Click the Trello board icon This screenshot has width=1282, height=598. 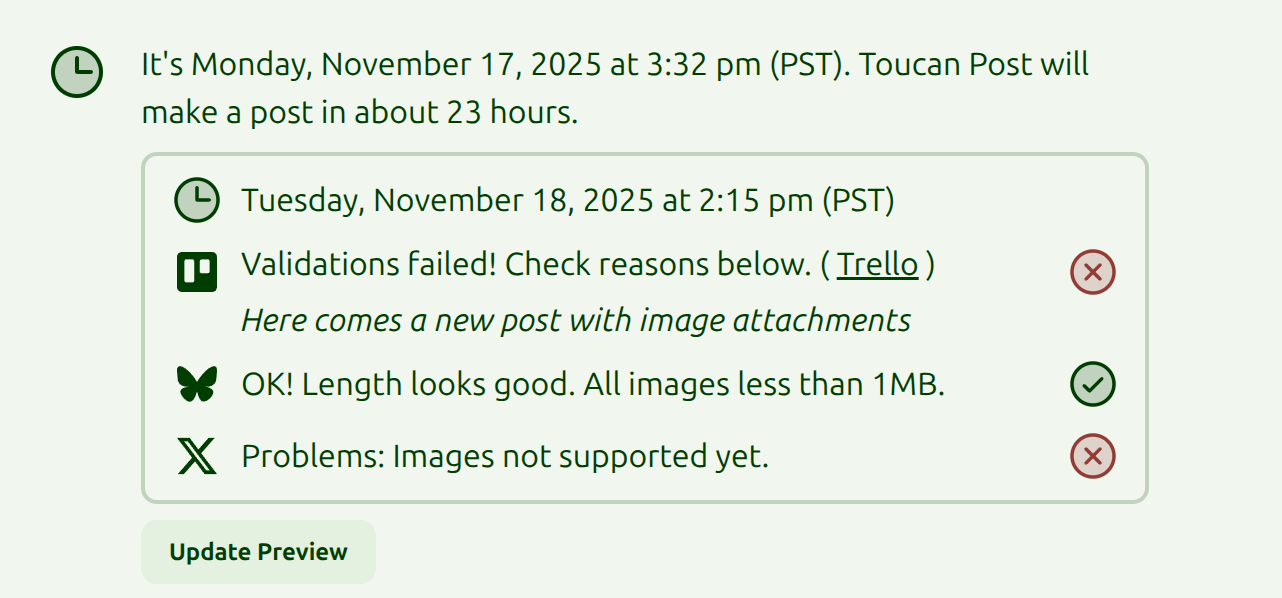point(196,270)
